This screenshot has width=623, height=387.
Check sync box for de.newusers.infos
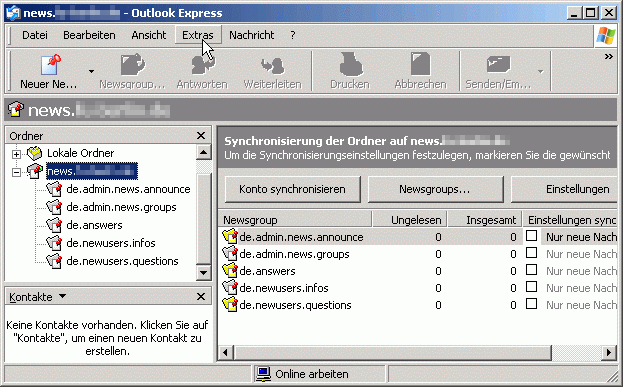click(x=531, y=287)
